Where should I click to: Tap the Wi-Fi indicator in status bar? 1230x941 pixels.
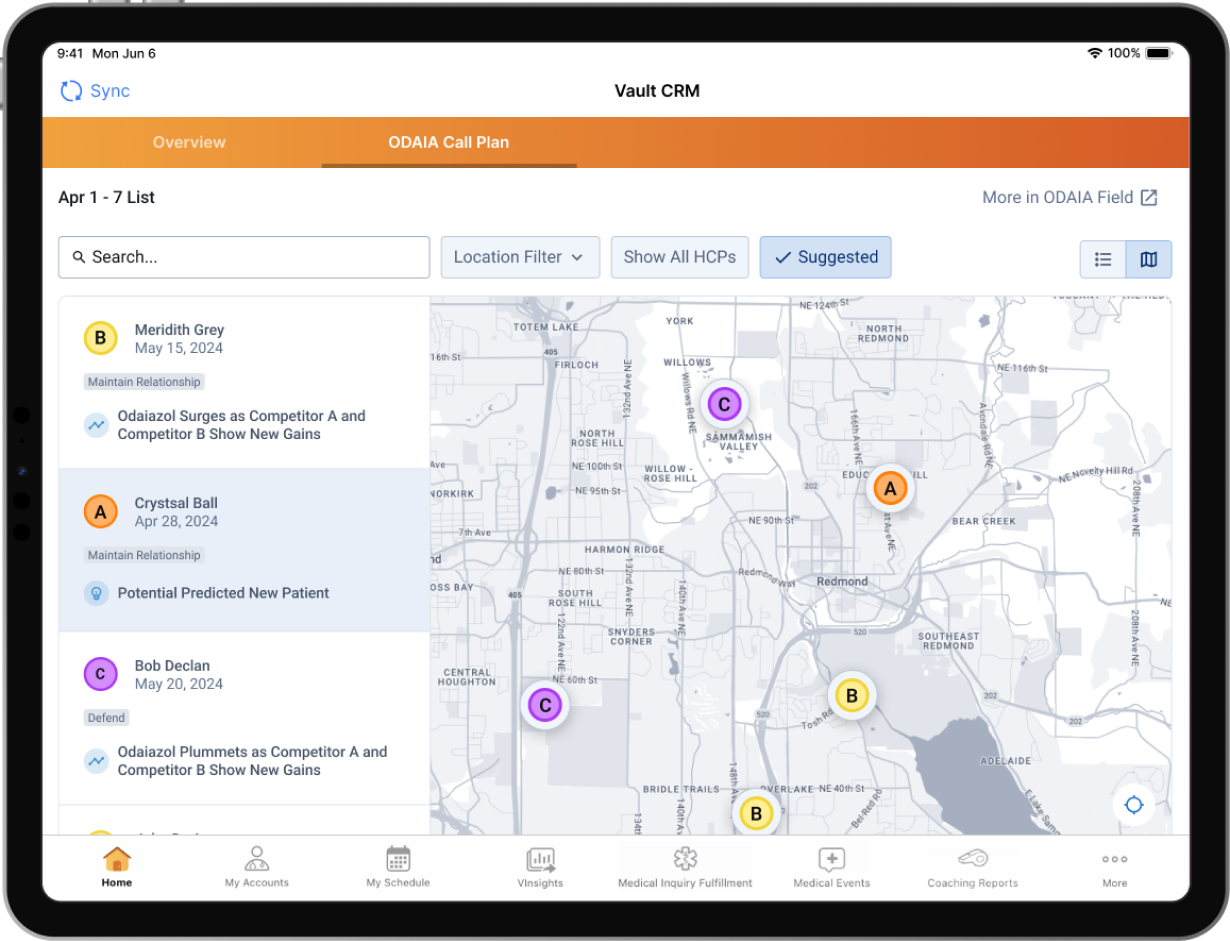(x=1094, y=53)
